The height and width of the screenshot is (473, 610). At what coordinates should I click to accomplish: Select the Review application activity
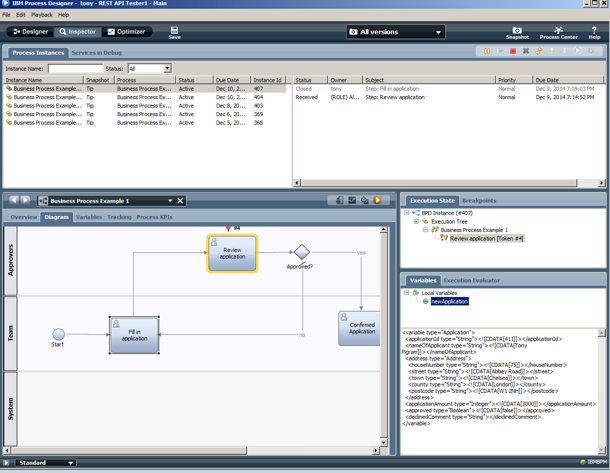pos(232,253)
